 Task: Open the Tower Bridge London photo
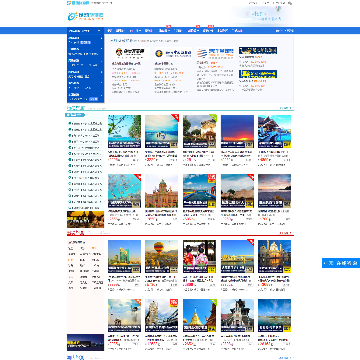[x=162, y=315]
